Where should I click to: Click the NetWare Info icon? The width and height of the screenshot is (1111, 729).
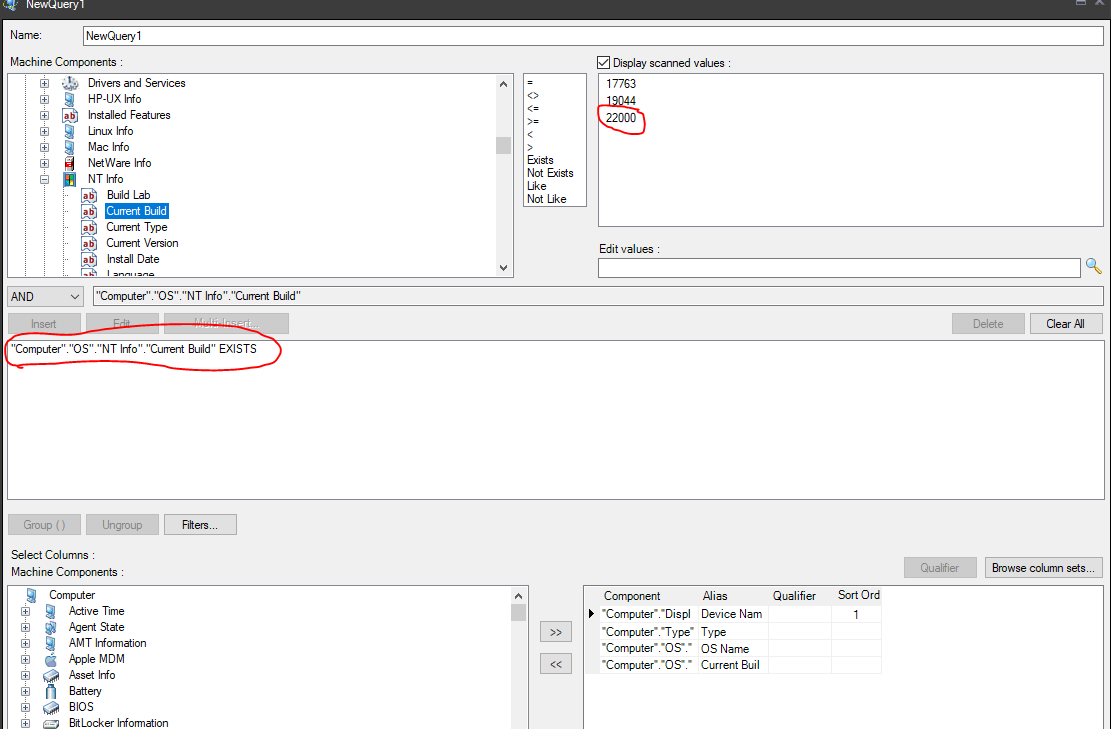69,163
